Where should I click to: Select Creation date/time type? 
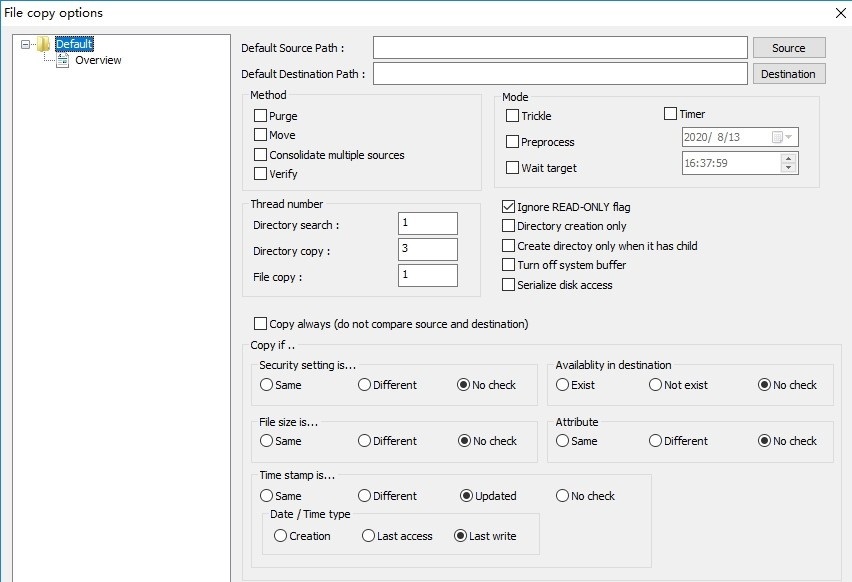tap(280, 536)
